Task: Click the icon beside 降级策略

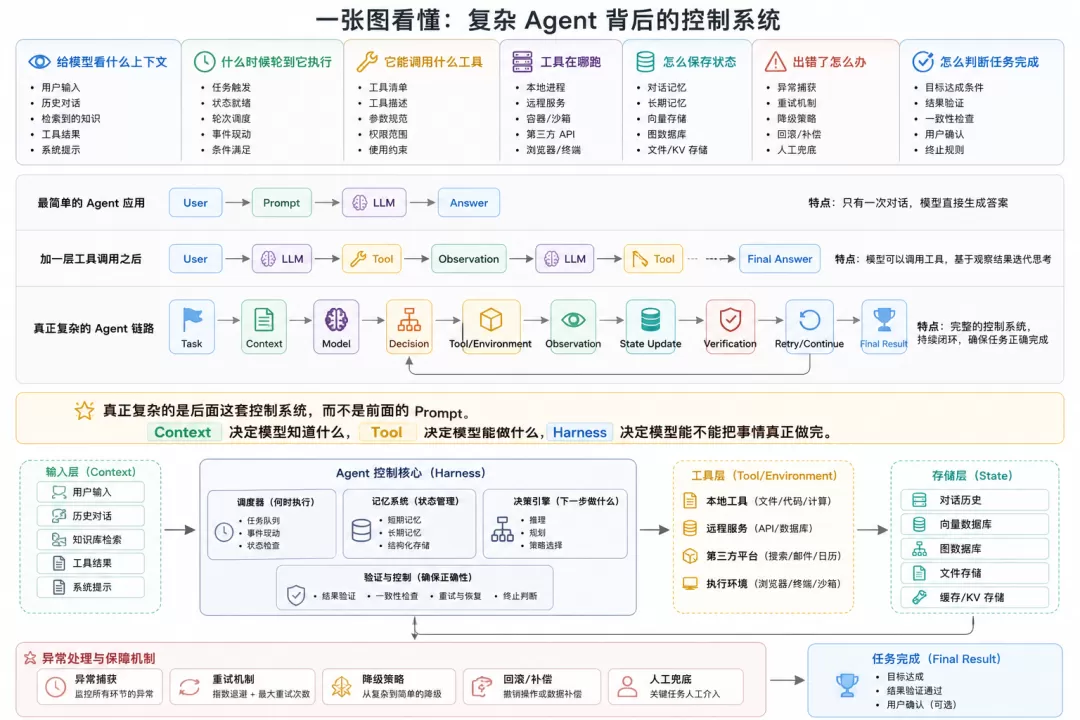Action: pyautogui.click(x=342, y=687)
